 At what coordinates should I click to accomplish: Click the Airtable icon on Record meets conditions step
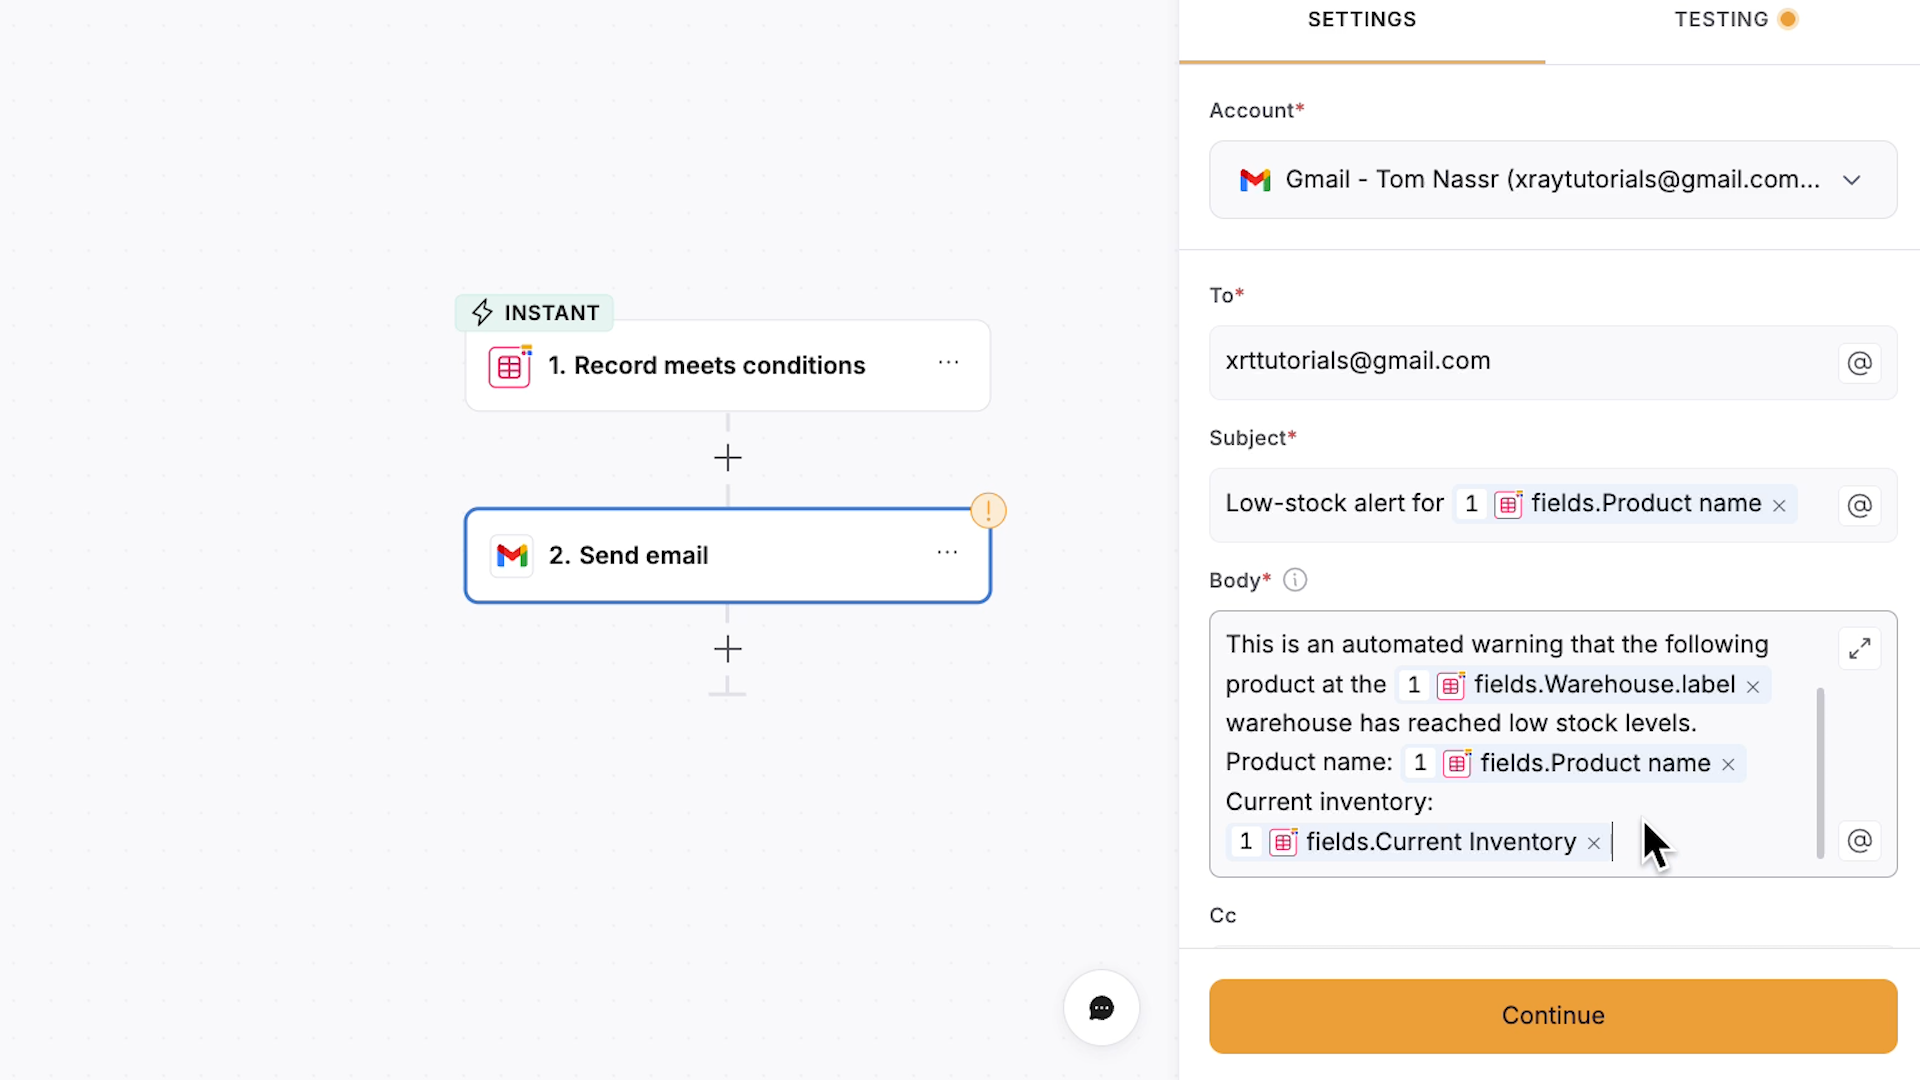510,366
